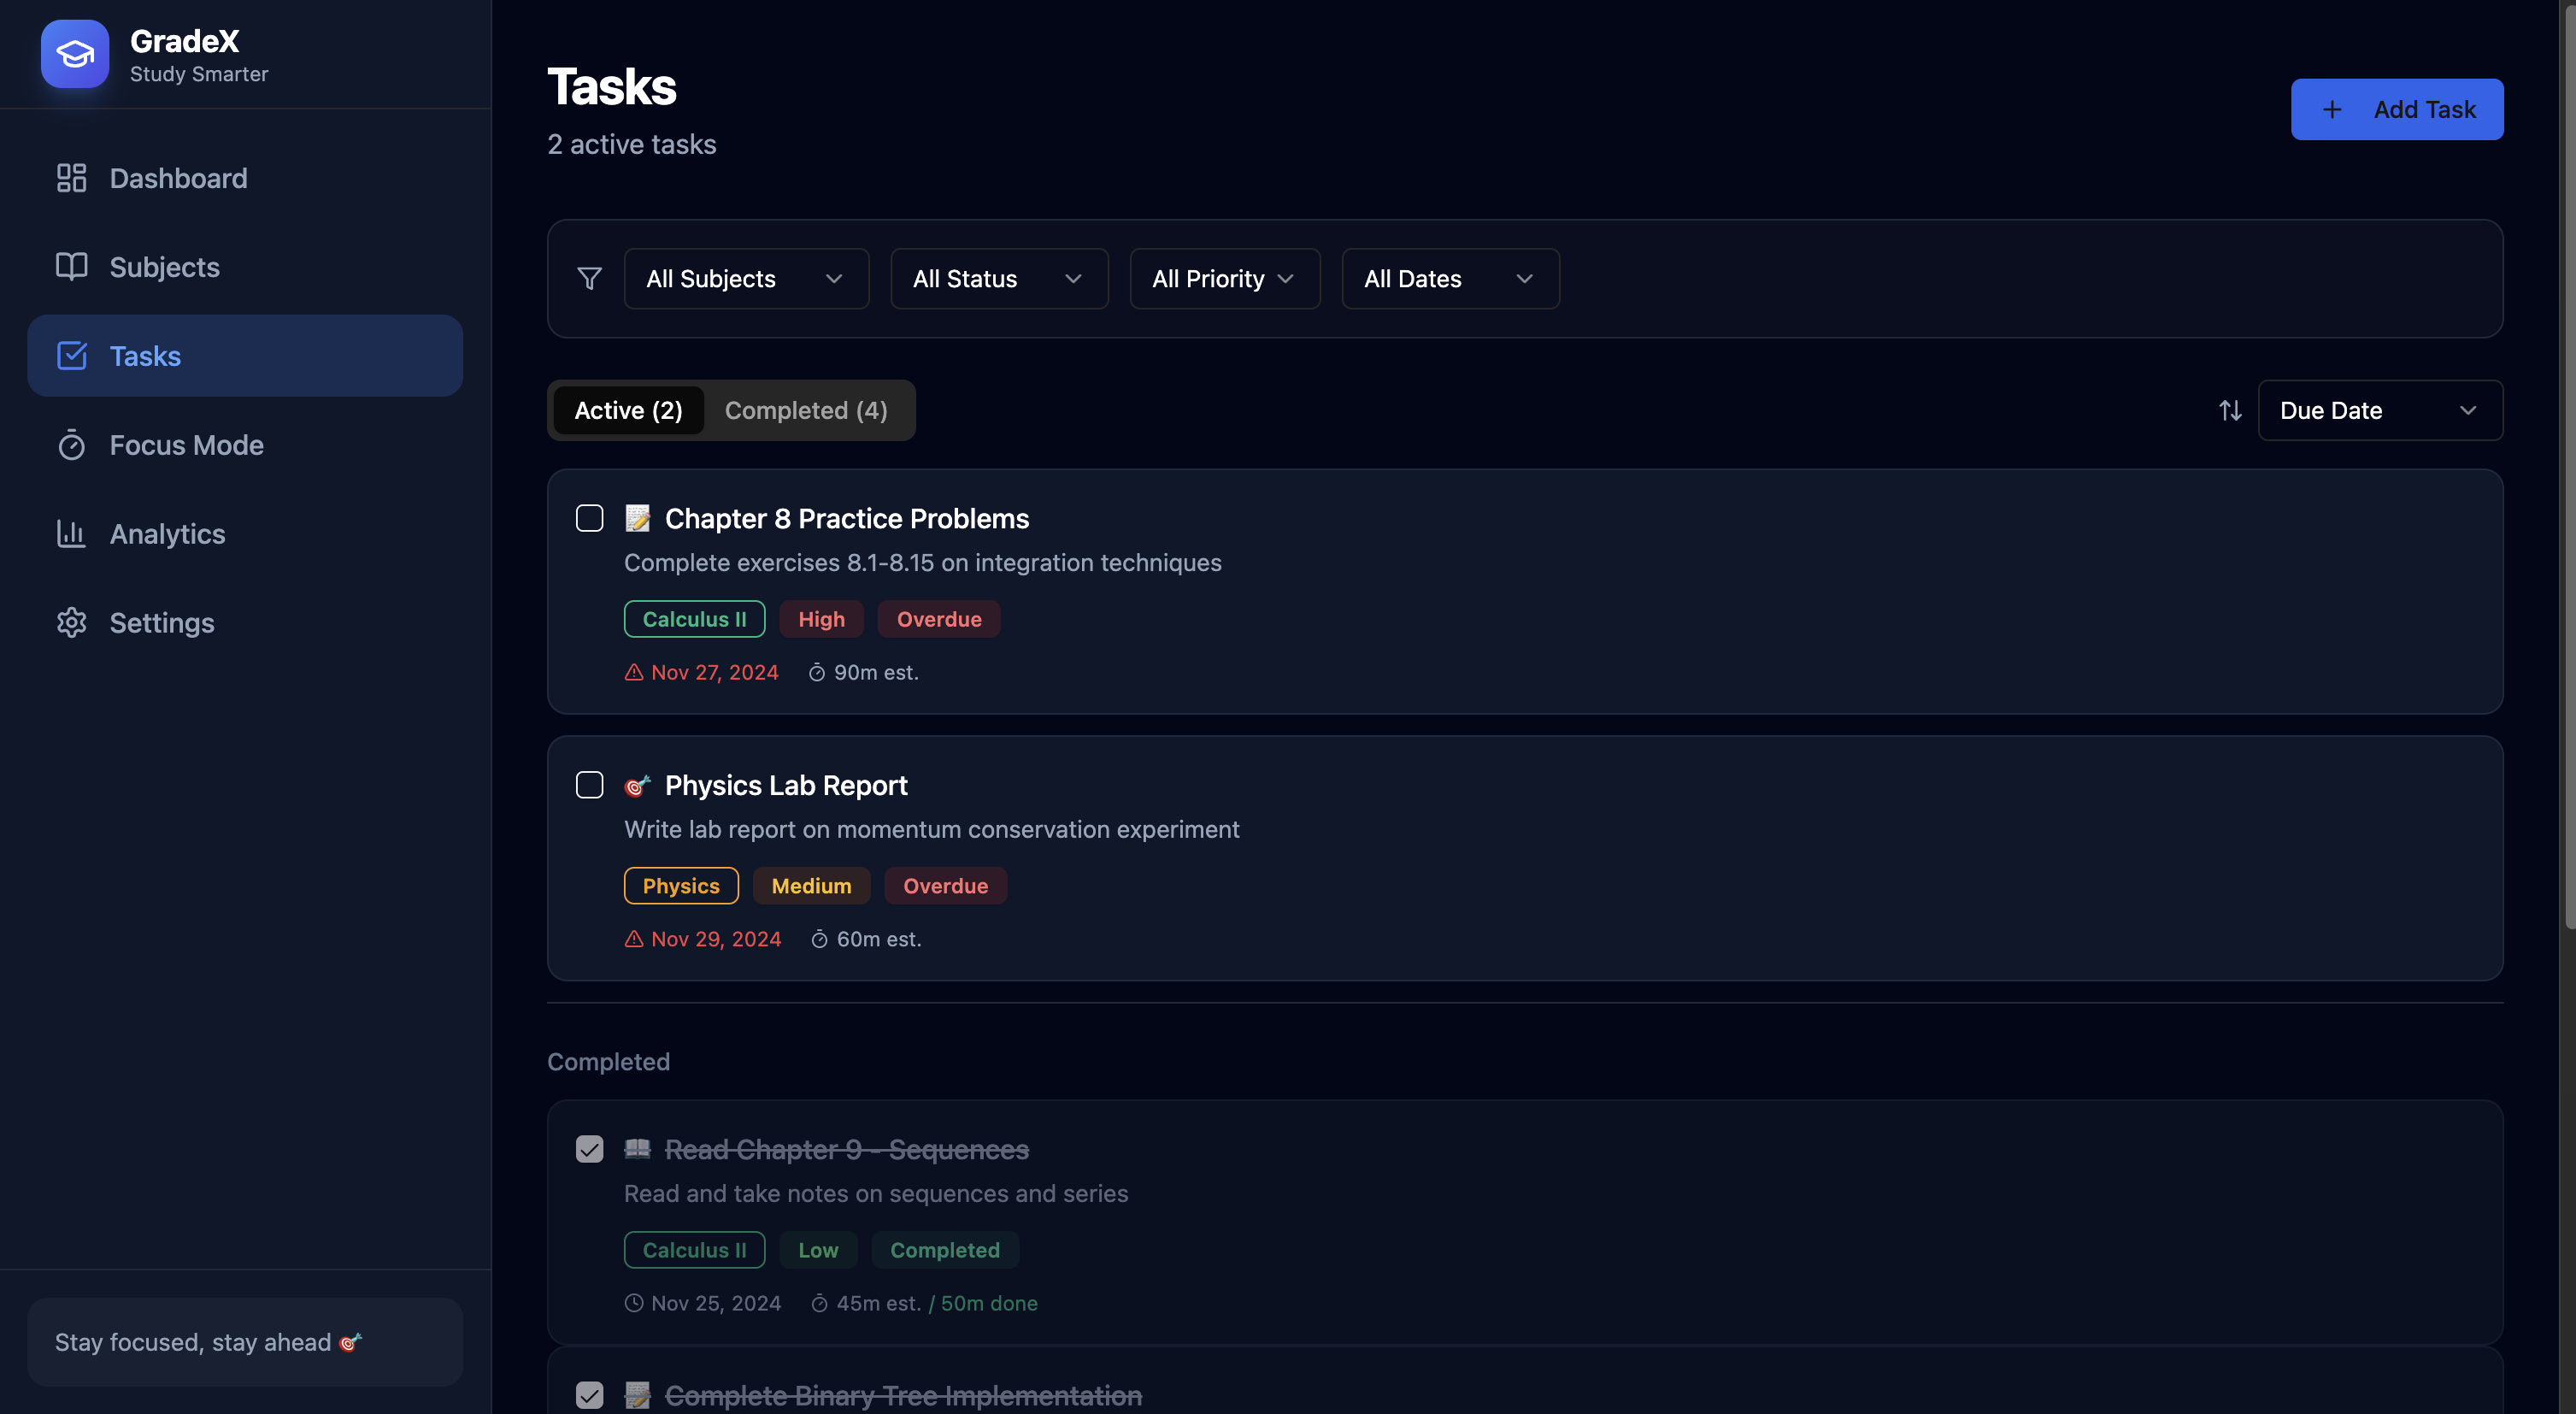Viewport: 2576px width, 1414px height.
Task: Click the Subjects book icon
Action: point(71,267)
